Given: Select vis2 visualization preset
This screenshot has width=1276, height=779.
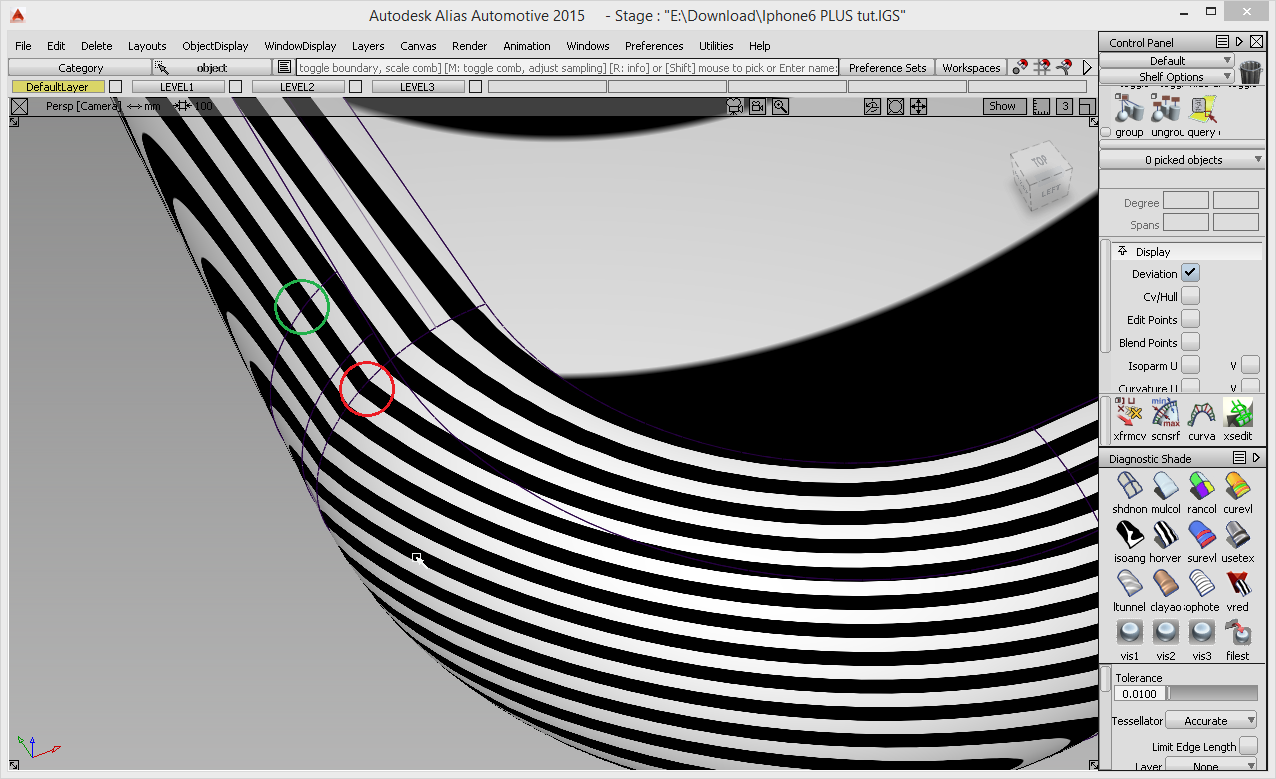Looking at the screenshot, I should pos(1166,633).
